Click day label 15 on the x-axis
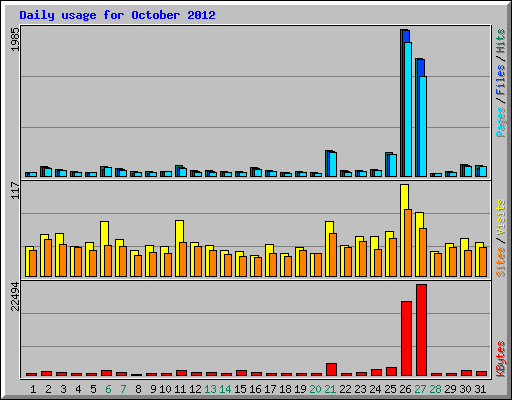 click(x=240, y=389)
